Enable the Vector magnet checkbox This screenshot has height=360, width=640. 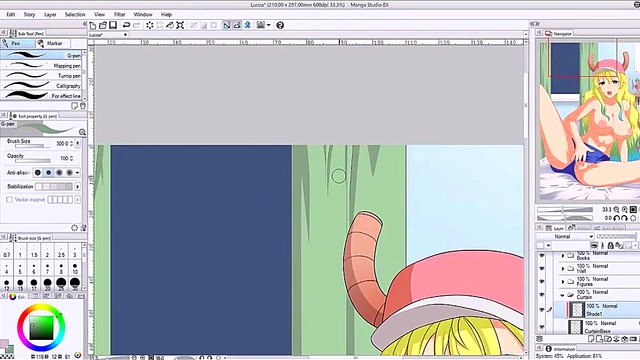tap(9, 200)
